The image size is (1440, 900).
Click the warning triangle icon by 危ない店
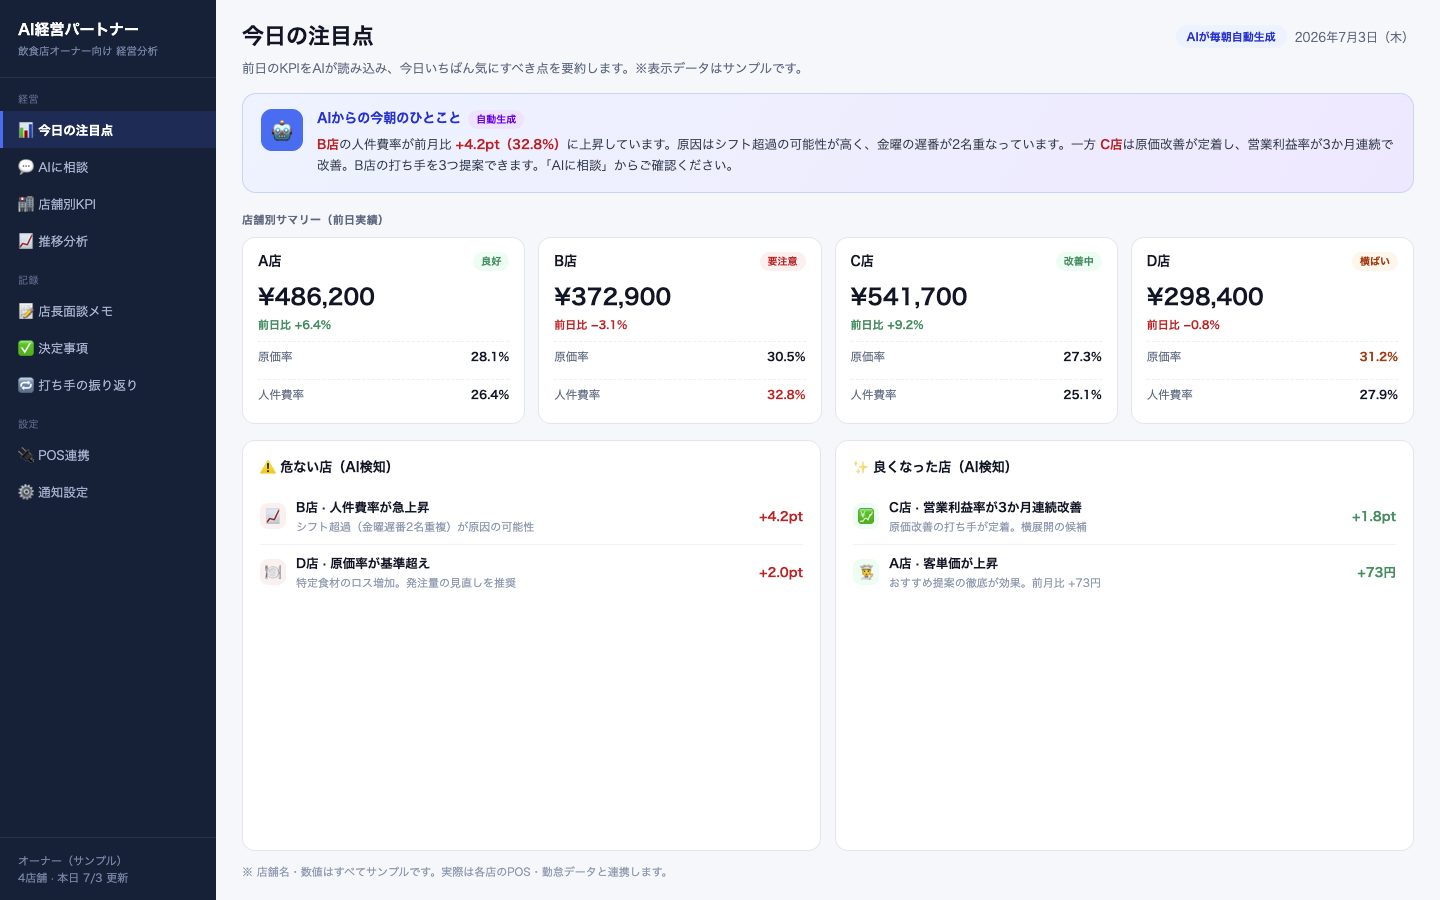[268, 467]
